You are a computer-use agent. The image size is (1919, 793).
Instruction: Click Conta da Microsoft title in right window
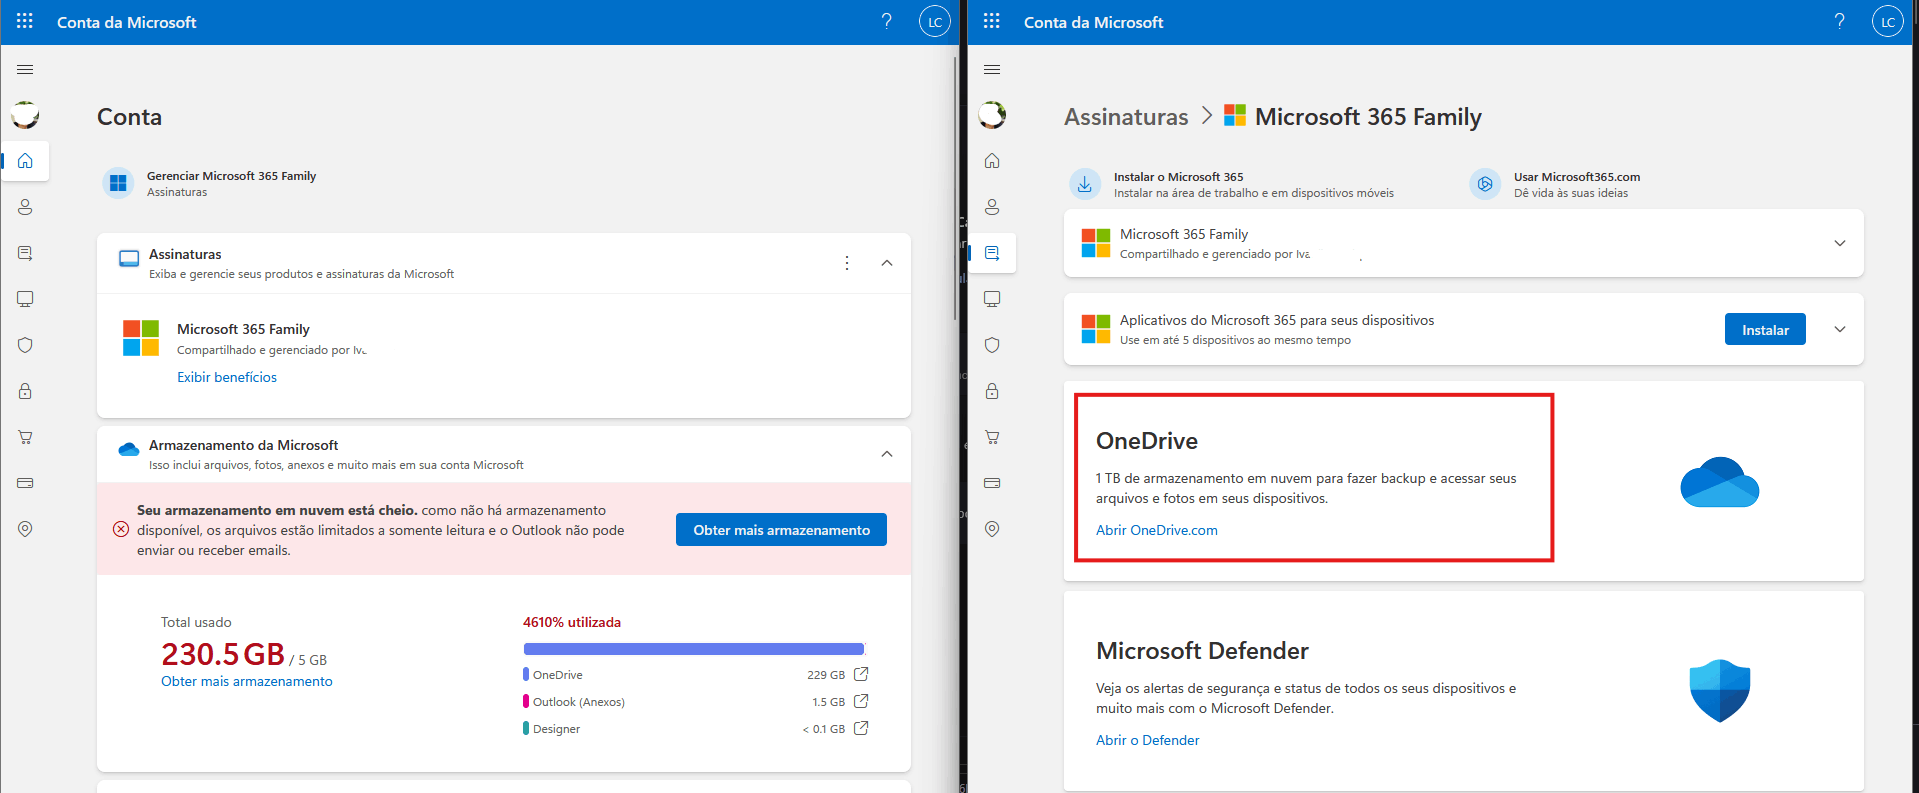coord(1094,22)
